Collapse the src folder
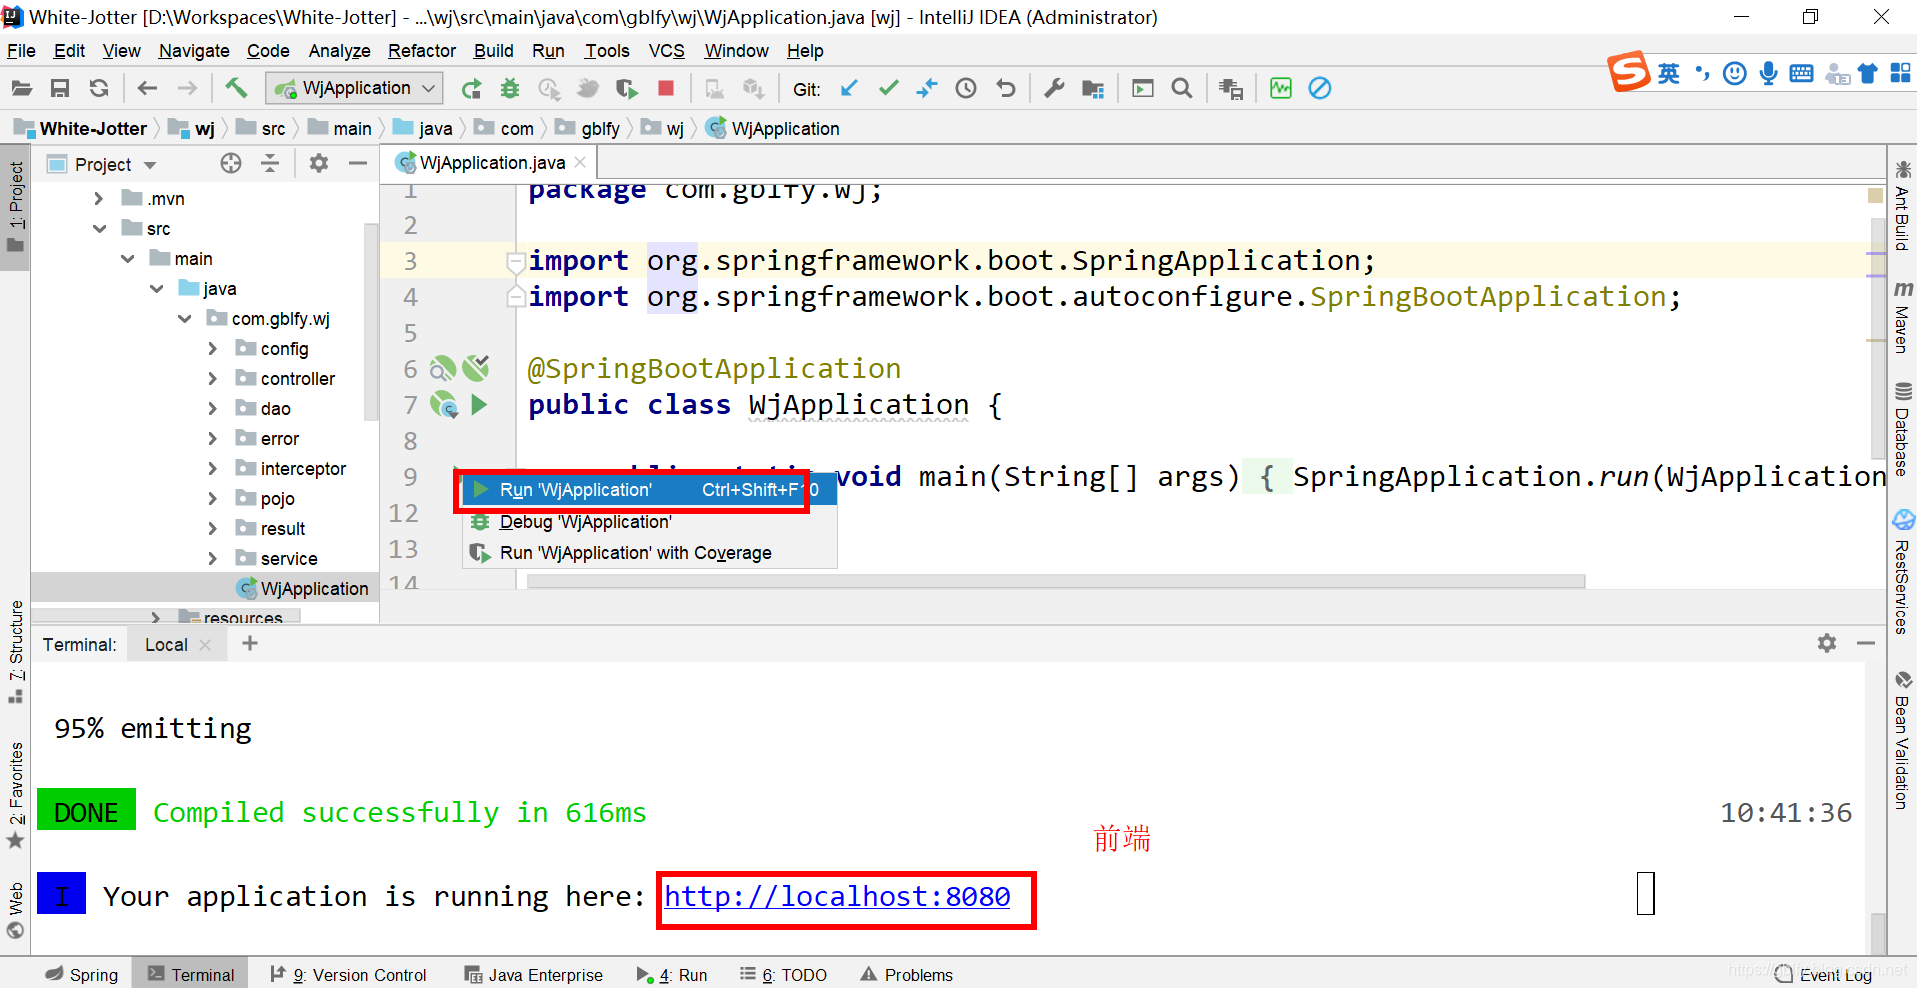Image resolution: width=1917 pixels, height=988 pixels. click(x=99, y=229)
